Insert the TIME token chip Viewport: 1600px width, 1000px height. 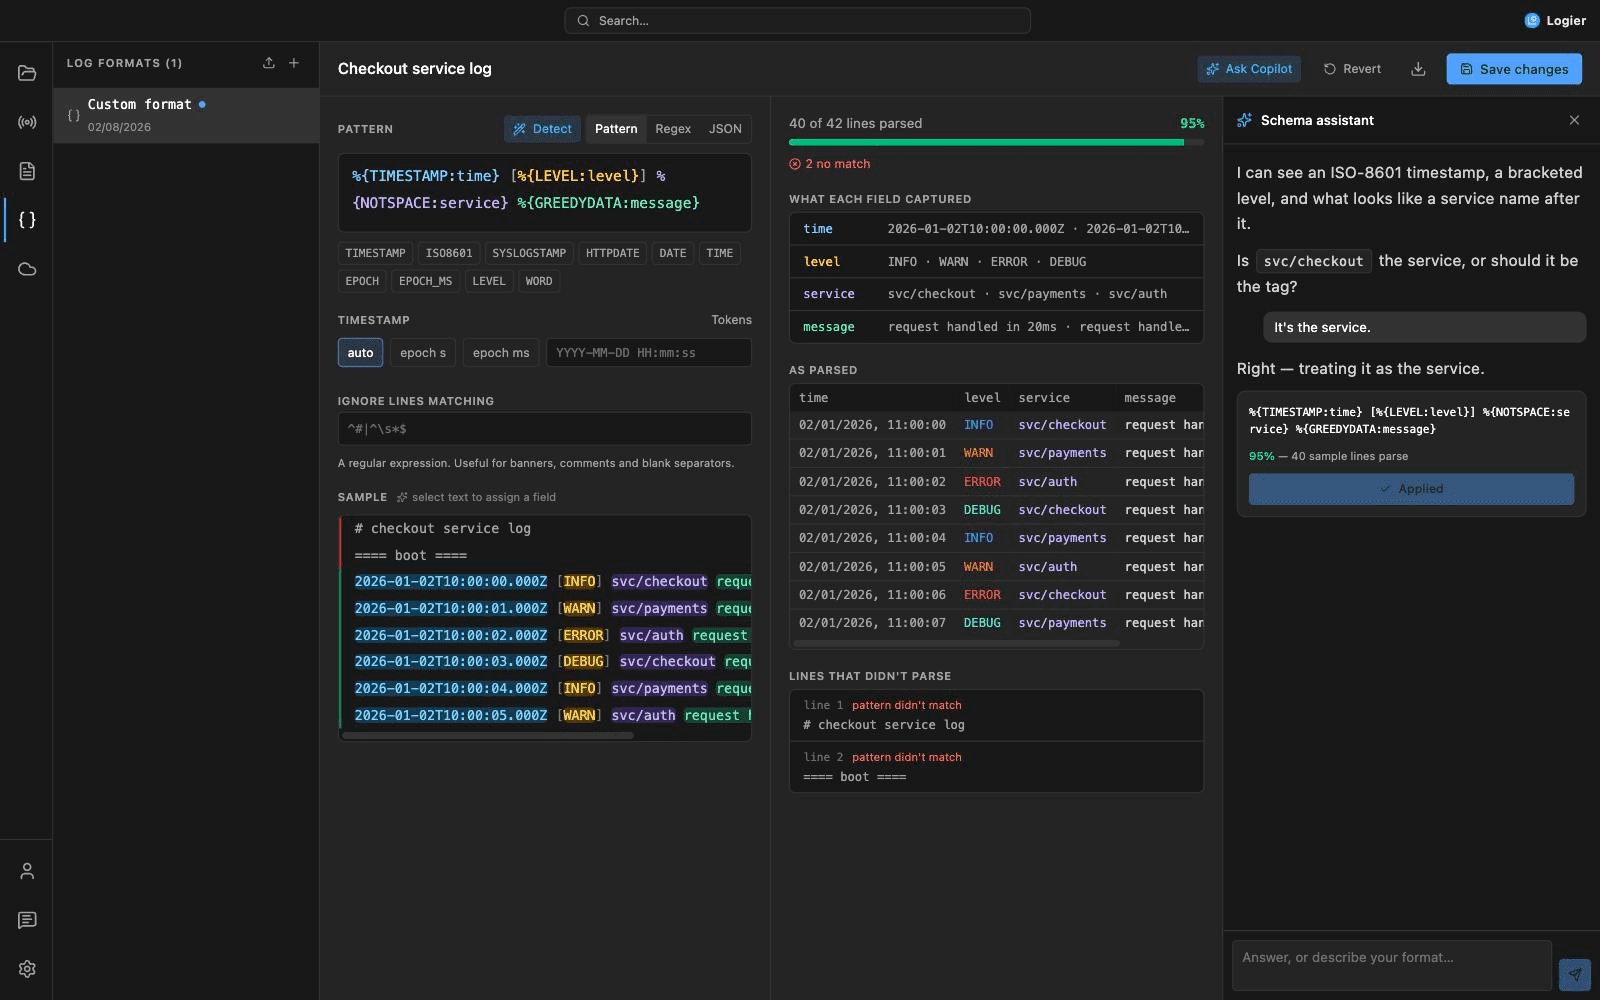click(x=720, y=253)
